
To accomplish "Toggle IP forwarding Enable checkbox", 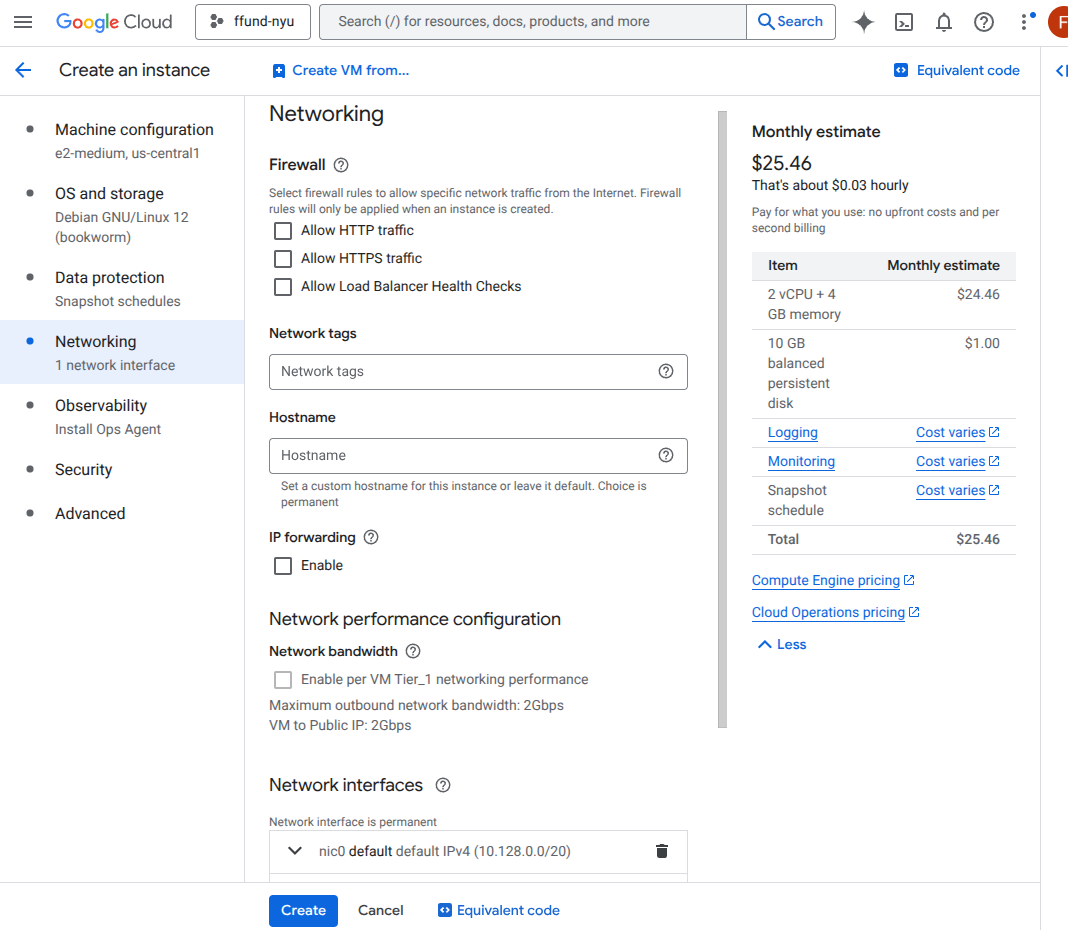I will click(283, 566).
